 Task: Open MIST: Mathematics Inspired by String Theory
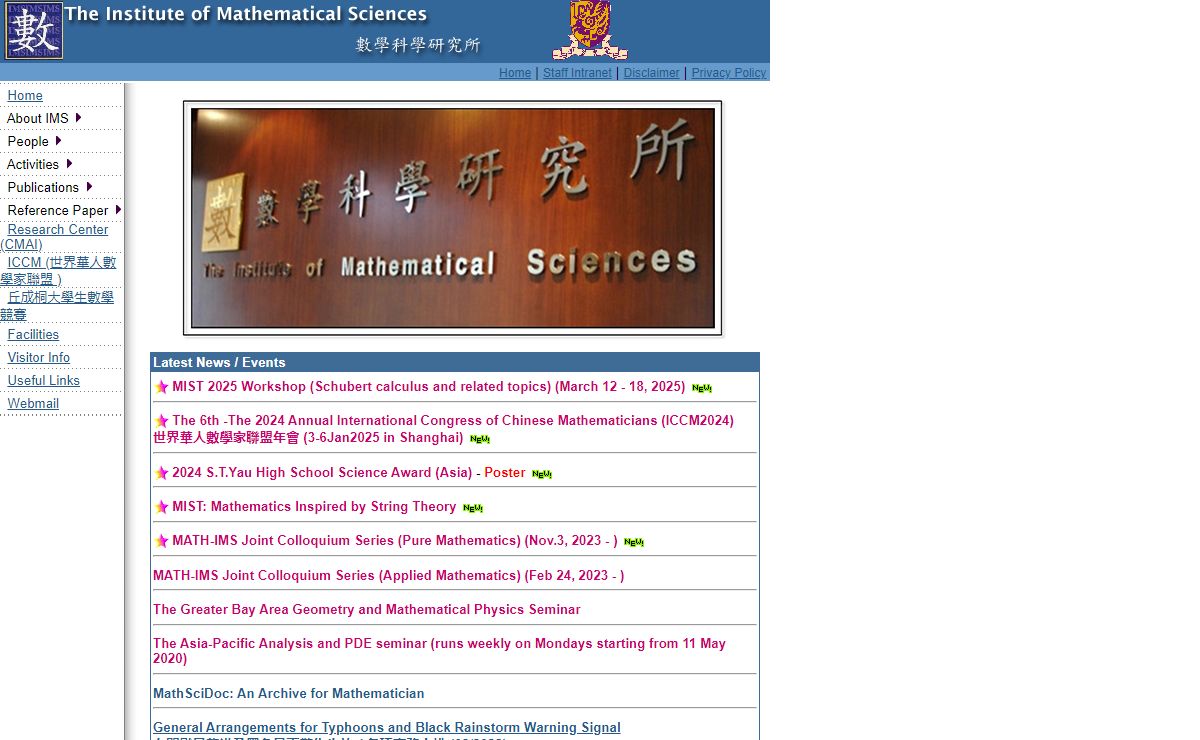[314, 506]
